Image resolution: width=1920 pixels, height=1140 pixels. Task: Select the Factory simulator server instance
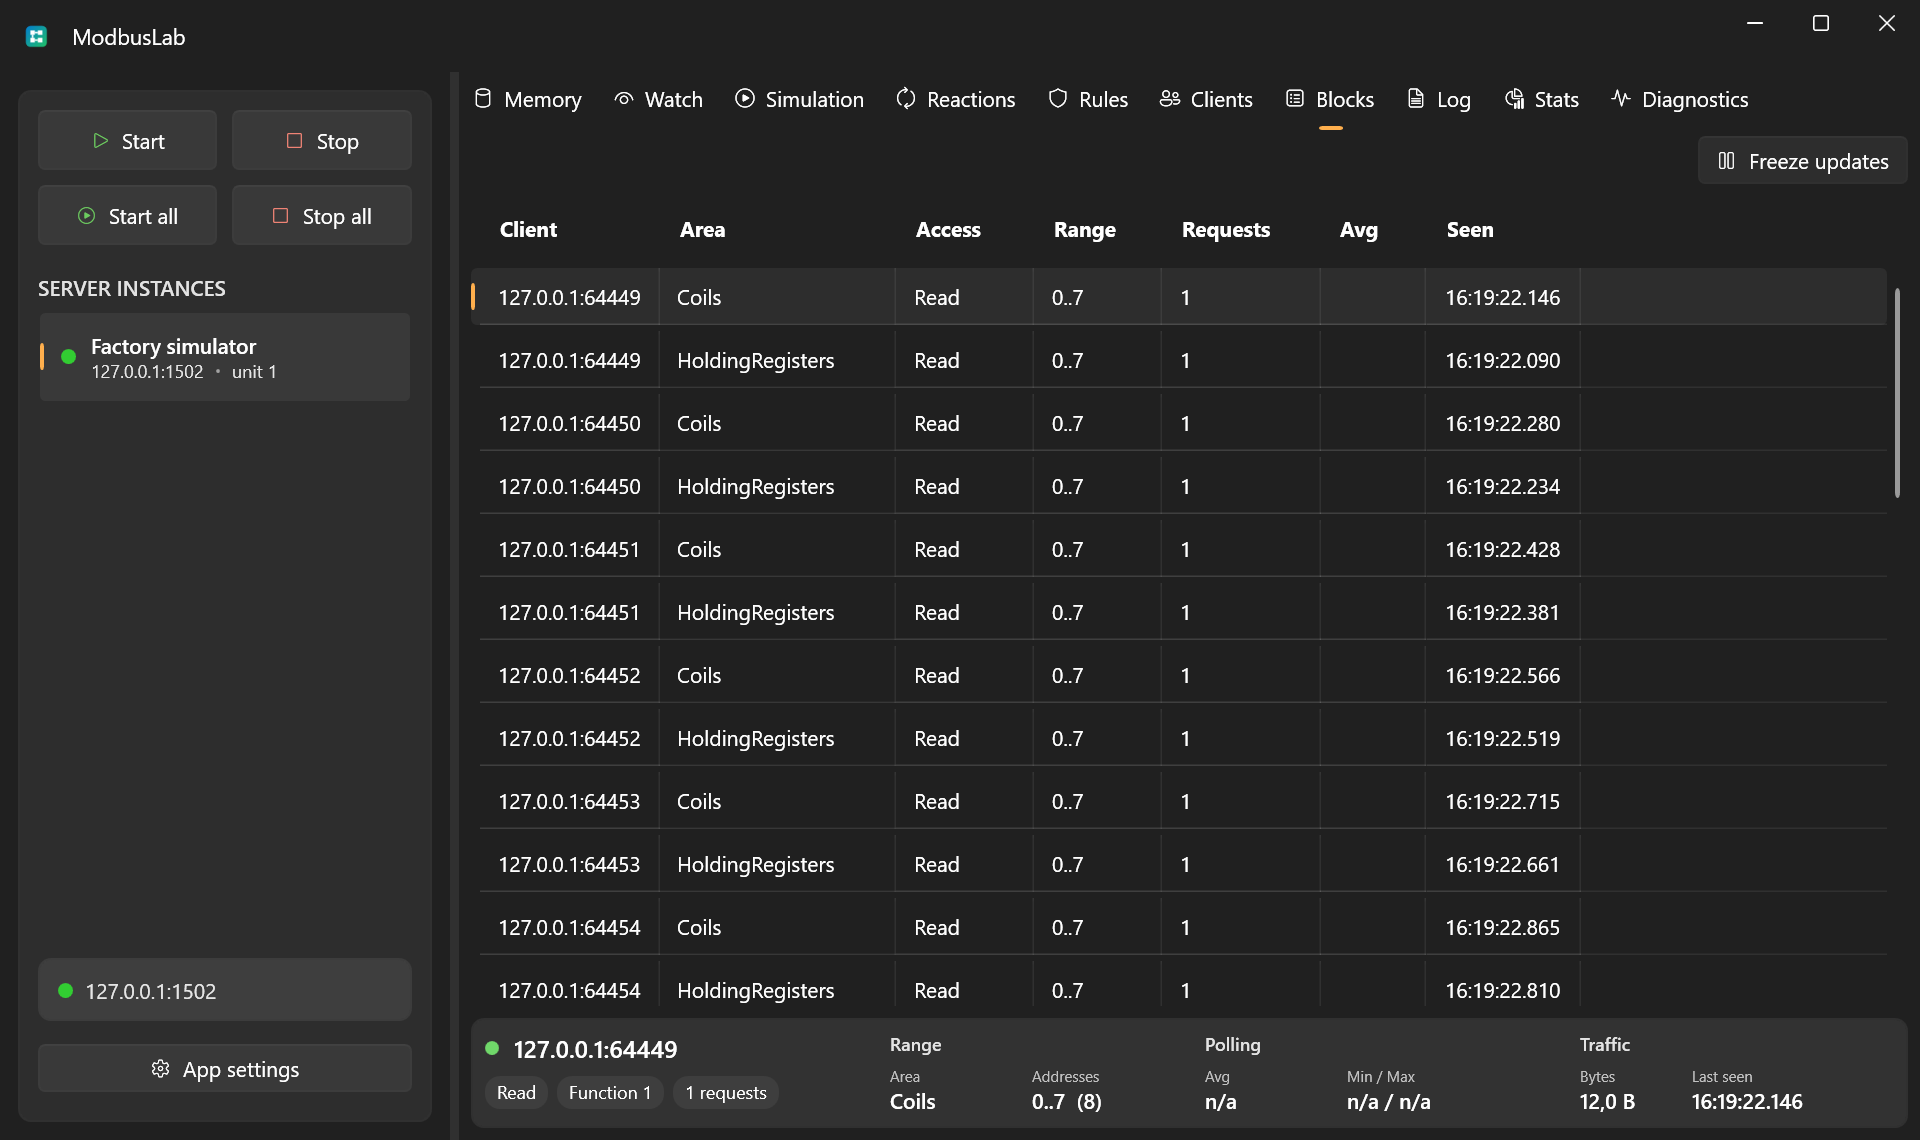[225, 358]
